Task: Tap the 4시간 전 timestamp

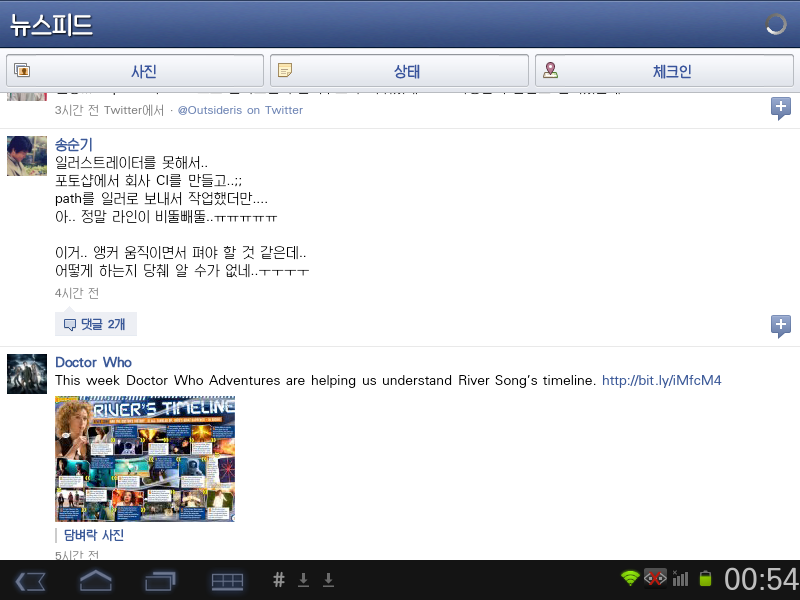Action: coord(77,293)
